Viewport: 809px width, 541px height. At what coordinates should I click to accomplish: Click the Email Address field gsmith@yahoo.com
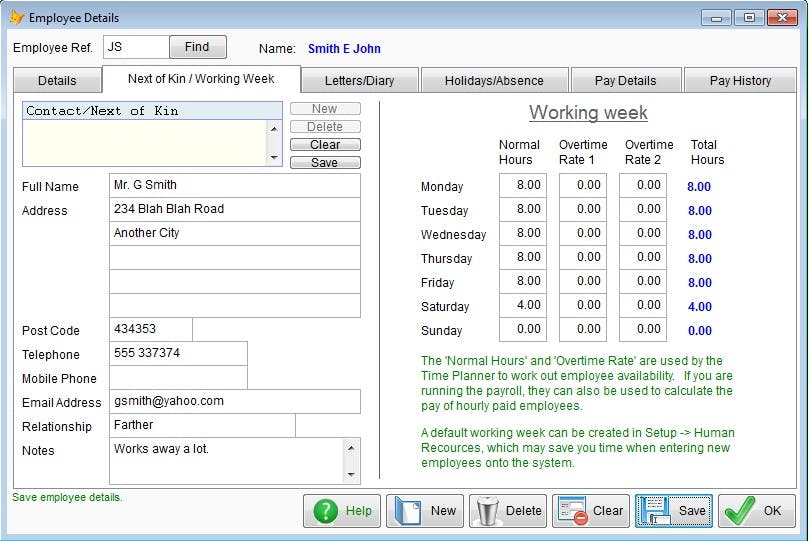pyautogui.click(x=235, y=401)
